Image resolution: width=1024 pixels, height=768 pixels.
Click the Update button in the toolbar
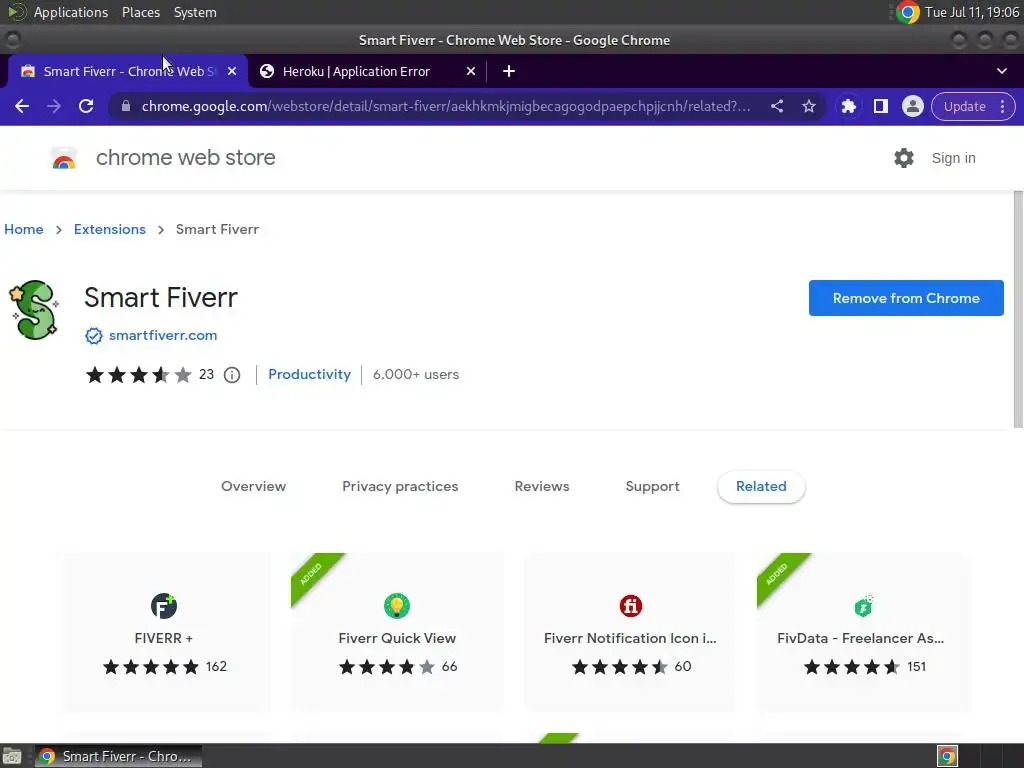(x=965, y=106)
